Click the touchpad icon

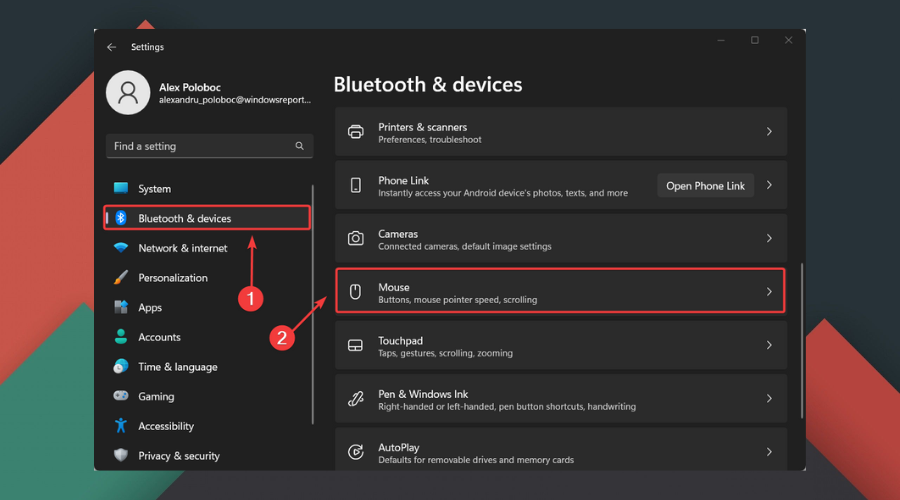coord(355,345)
